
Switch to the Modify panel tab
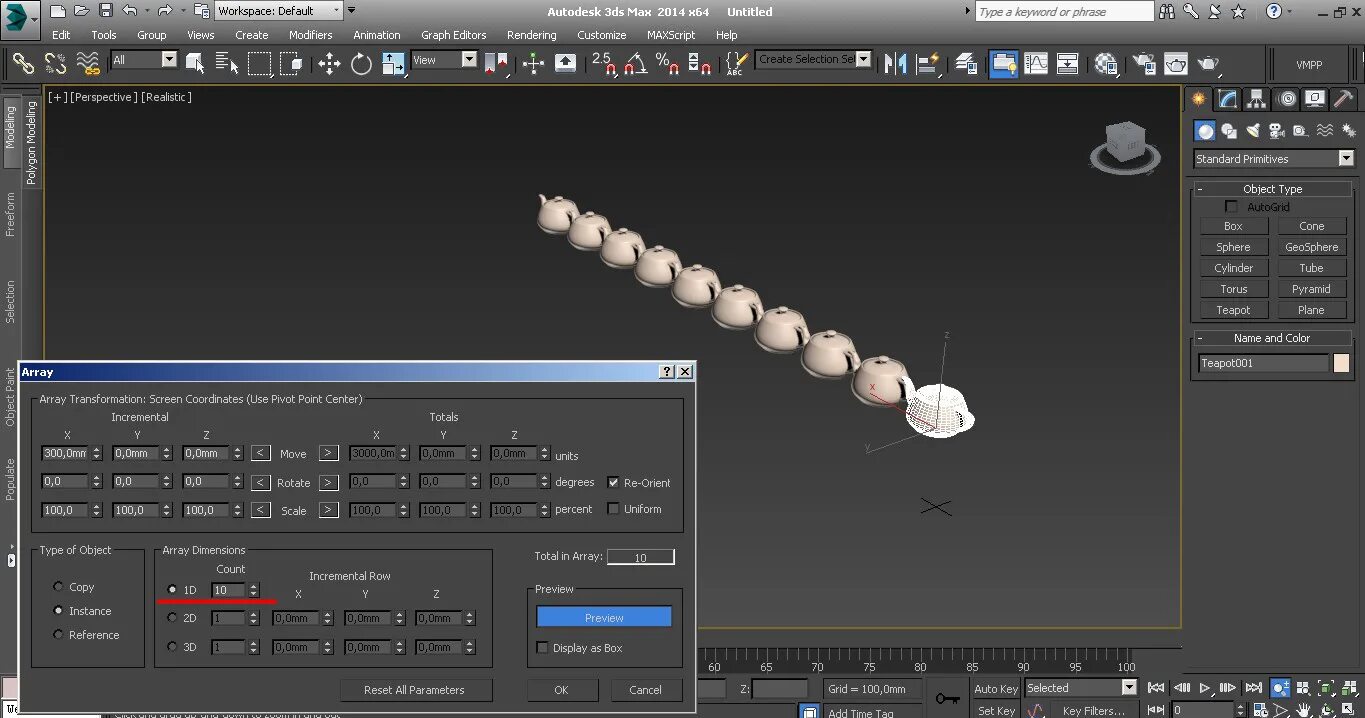click(1228, 99)
